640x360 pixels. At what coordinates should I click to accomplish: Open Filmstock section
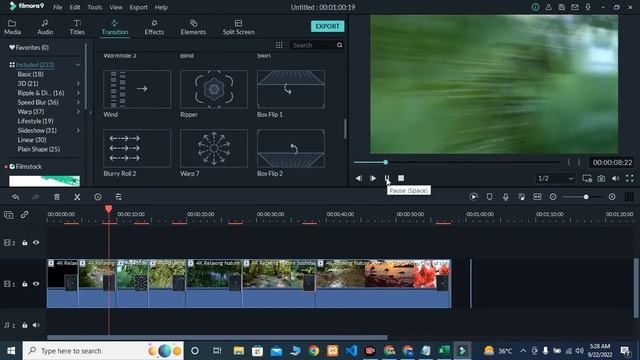[x=25, y=167]
